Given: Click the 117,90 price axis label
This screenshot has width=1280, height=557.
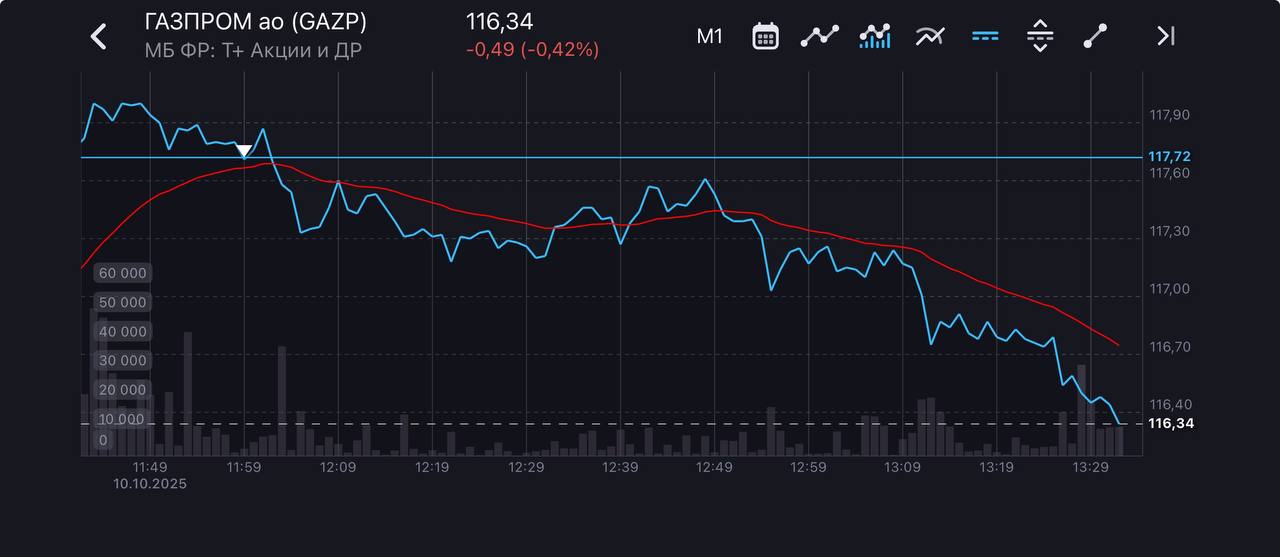Looking at the screenshot, I should [1170, 115].
